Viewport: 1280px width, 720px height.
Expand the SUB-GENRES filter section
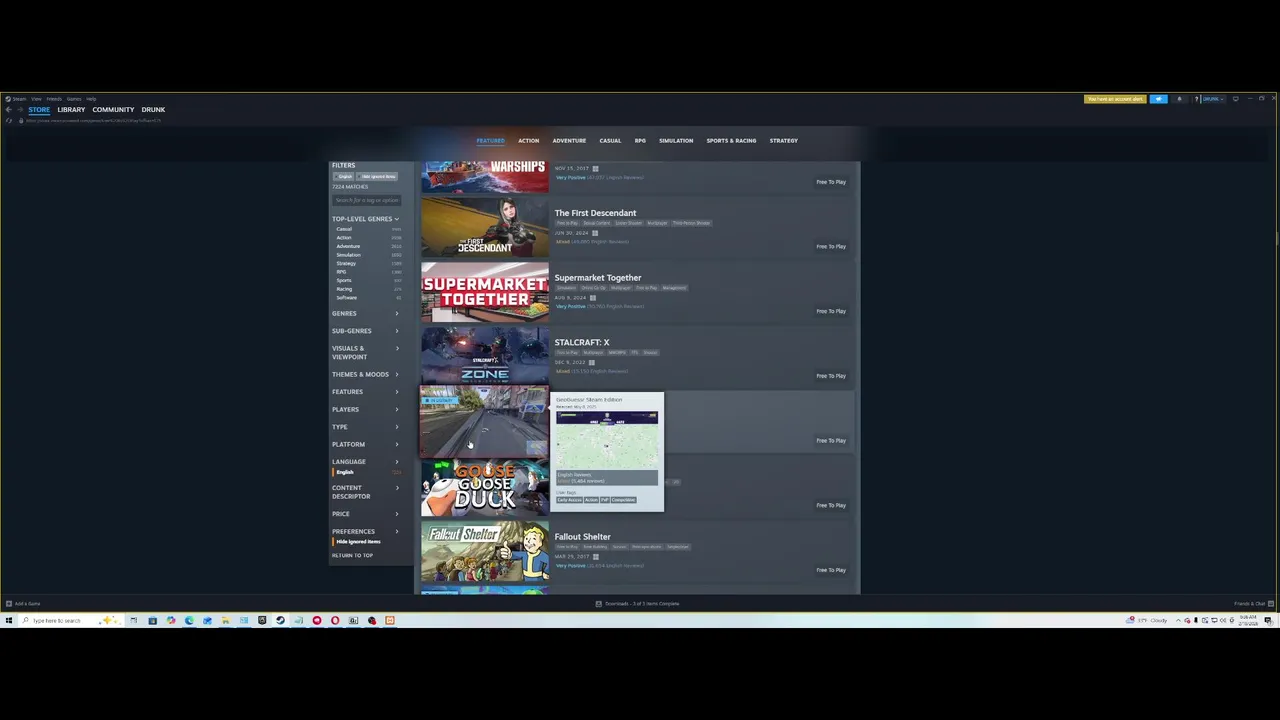tap(366, 331)
